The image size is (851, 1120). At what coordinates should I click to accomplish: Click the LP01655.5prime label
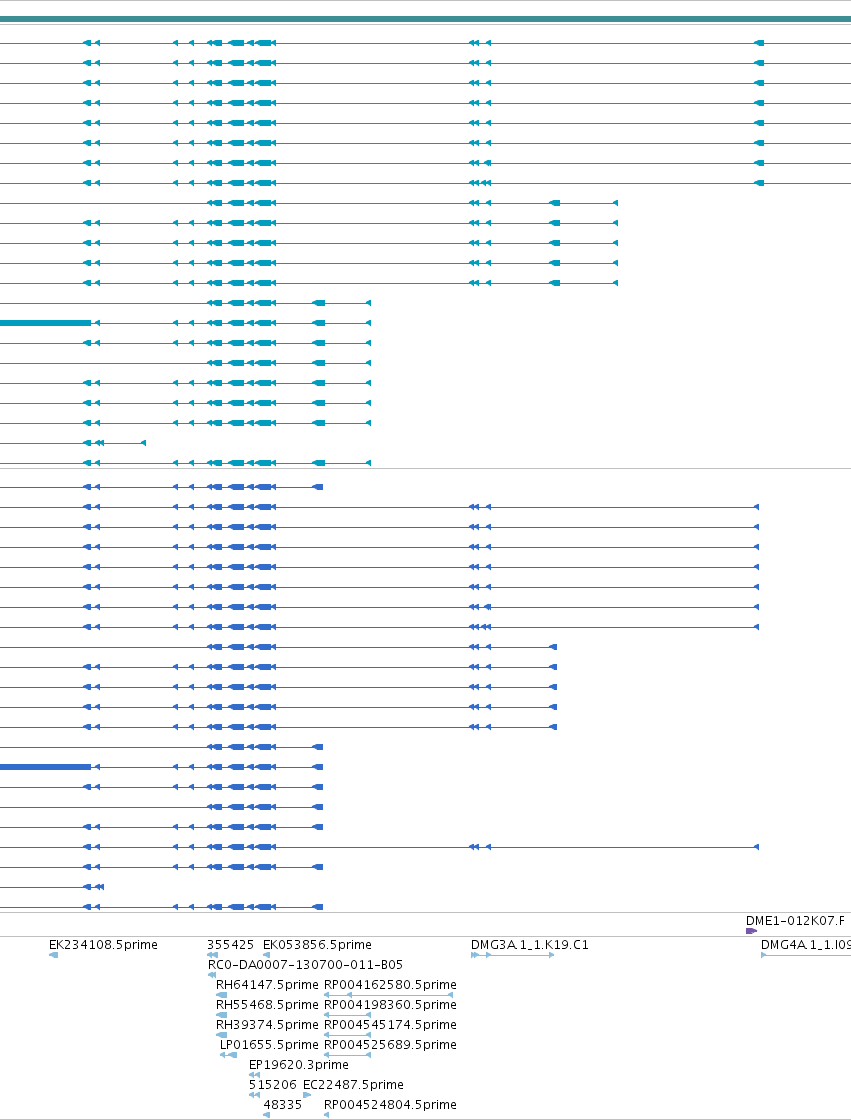pyautogui.click(x=269, y=1044)
